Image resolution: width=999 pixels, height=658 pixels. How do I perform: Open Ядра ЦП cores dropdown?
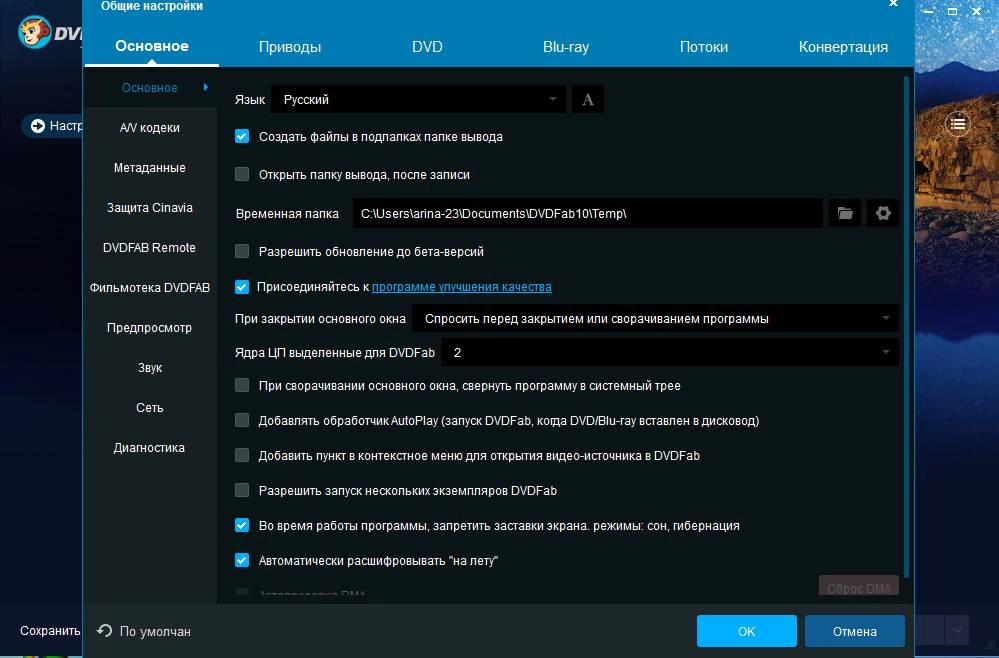point(670,352)
